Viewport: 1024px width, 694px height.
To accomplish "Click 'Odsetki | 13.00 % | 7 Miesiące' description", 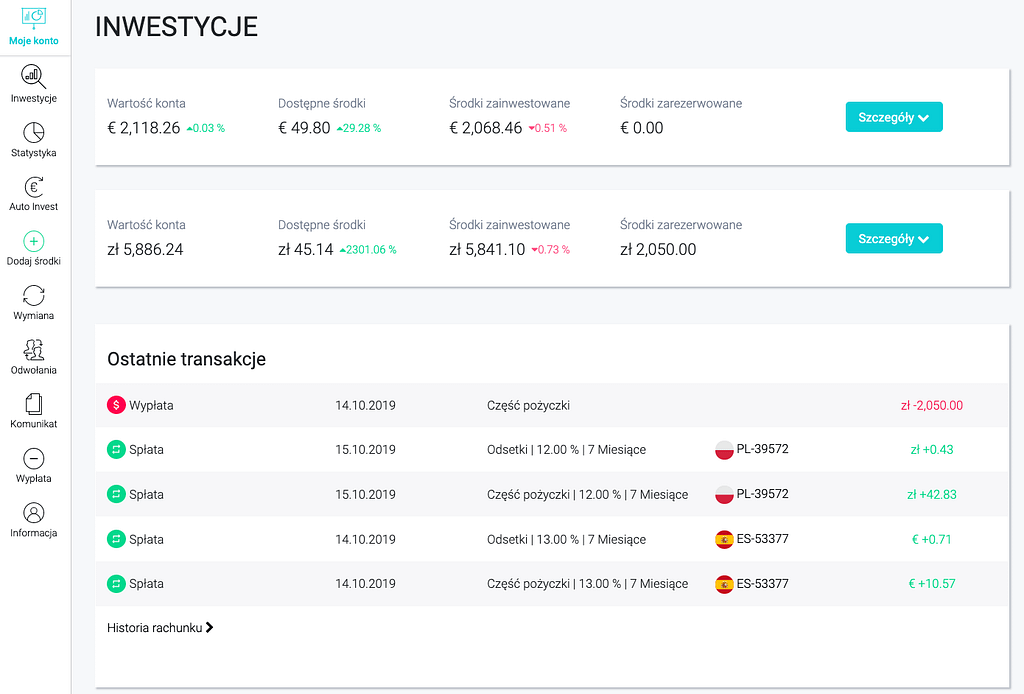I will click(566, 539).
